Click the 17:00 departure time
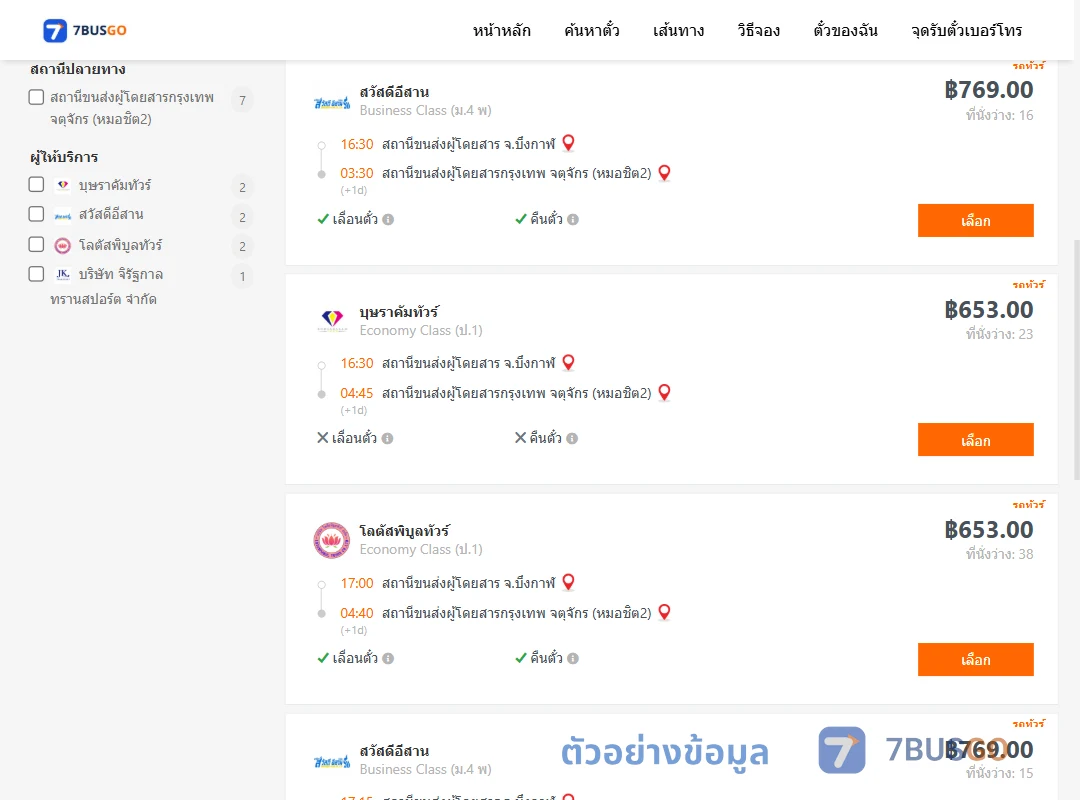 [x=357, y=583]
